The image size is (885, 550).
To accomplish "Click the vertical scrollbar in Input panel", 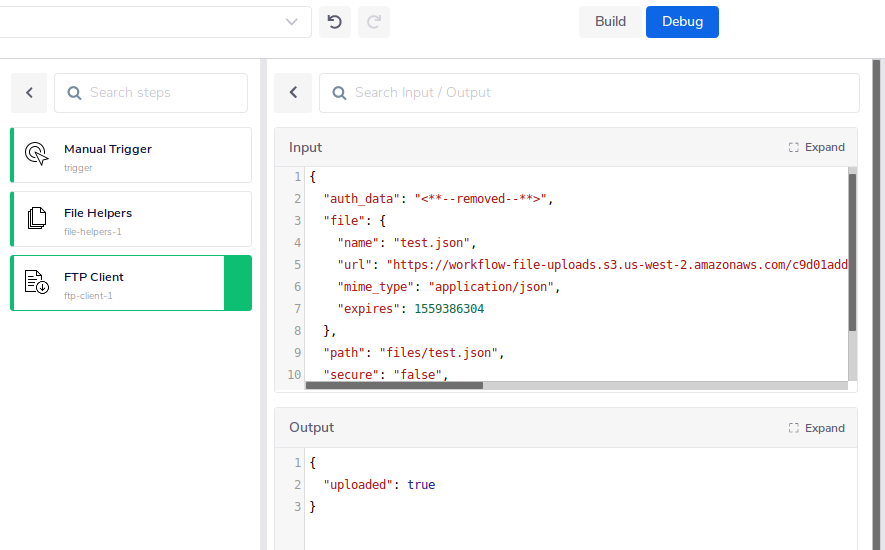I will pyautogui.click(x=852, y=252).
